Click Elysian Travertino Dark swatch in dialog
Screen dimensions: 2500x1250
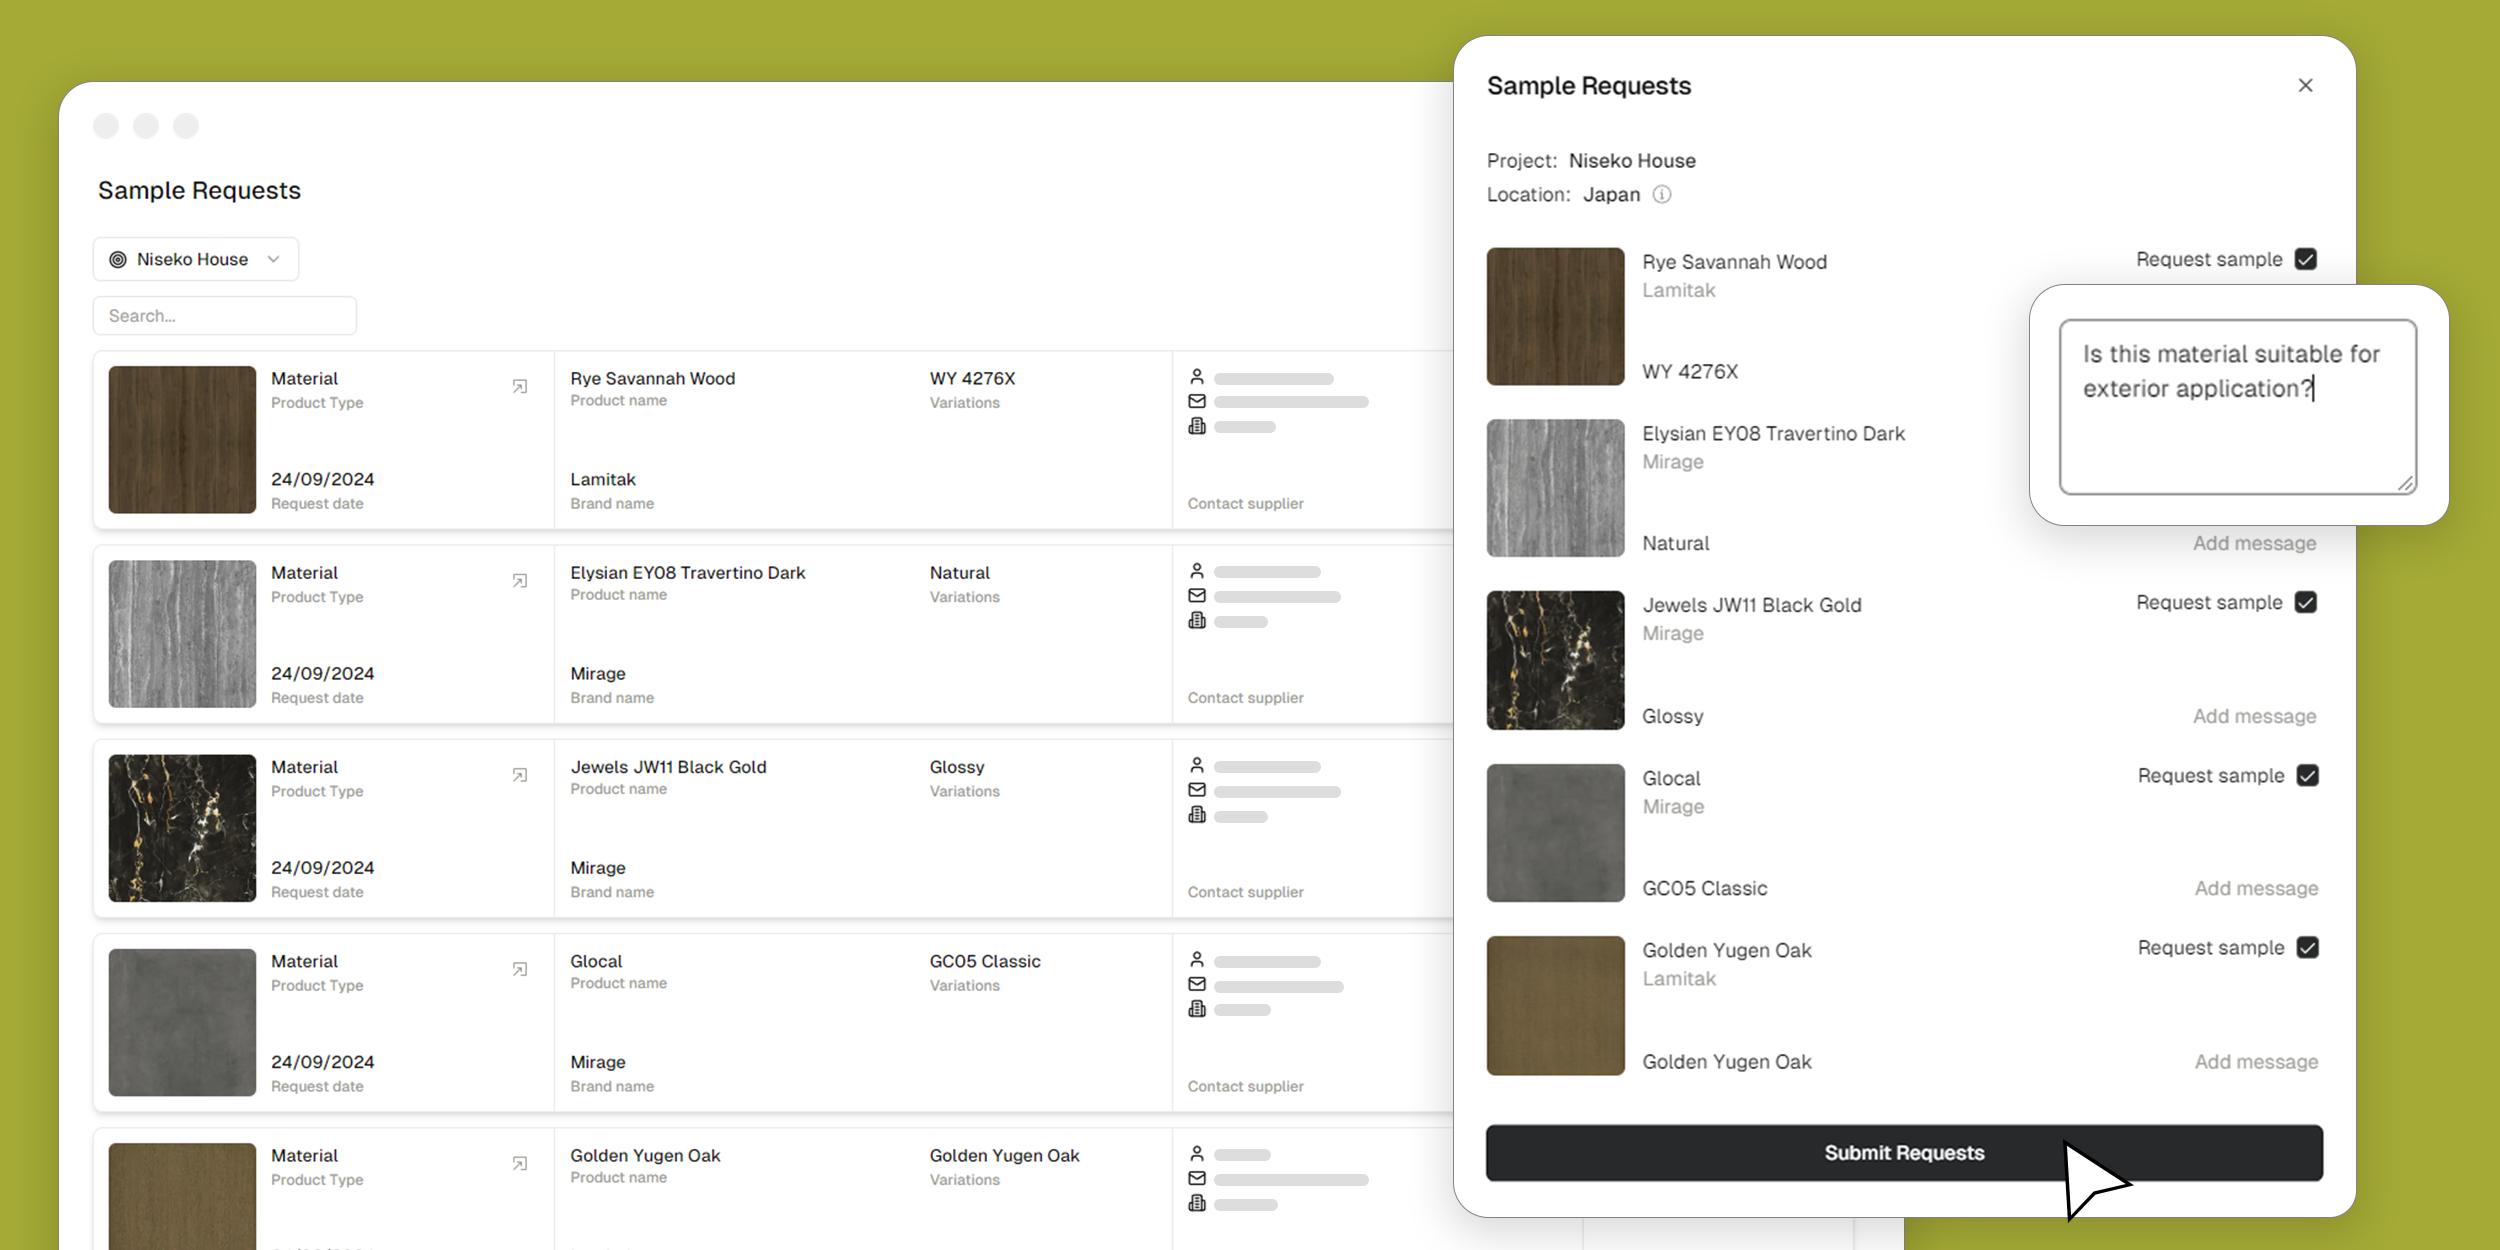point(1555,488)
